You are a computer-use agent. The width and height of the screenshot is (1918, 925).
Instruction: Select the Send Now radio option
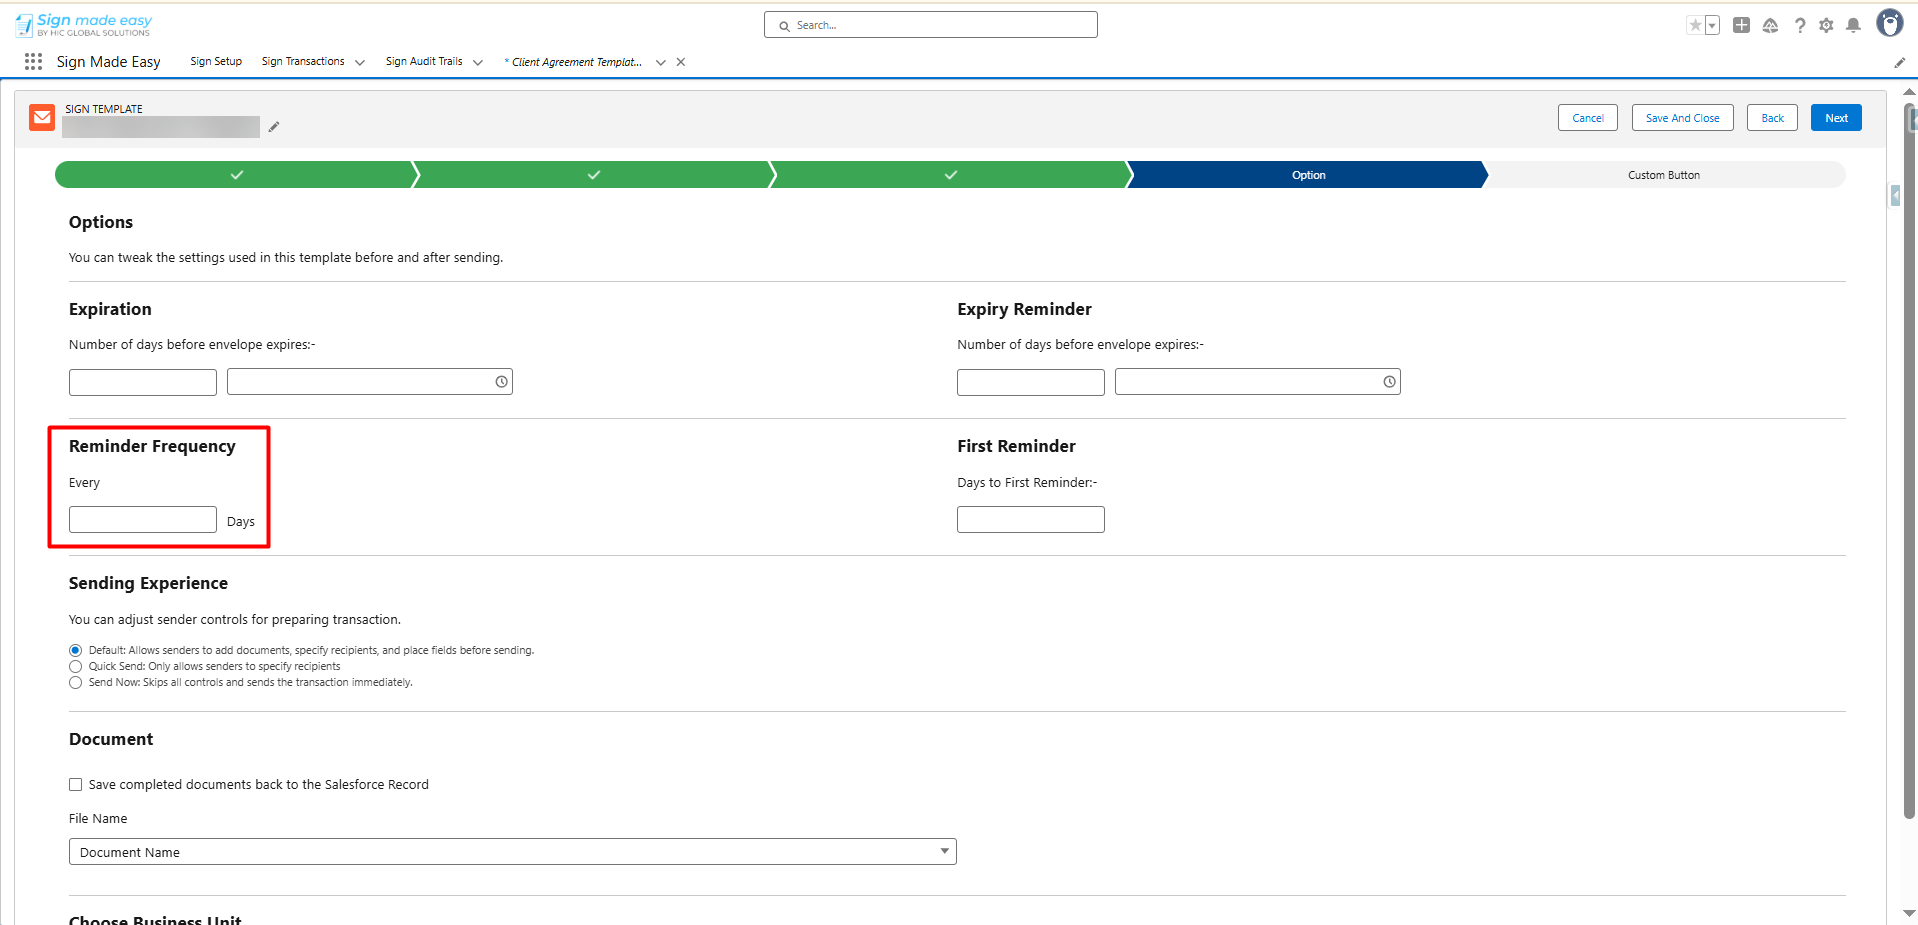pyautogui.click(x=75, y=682)
